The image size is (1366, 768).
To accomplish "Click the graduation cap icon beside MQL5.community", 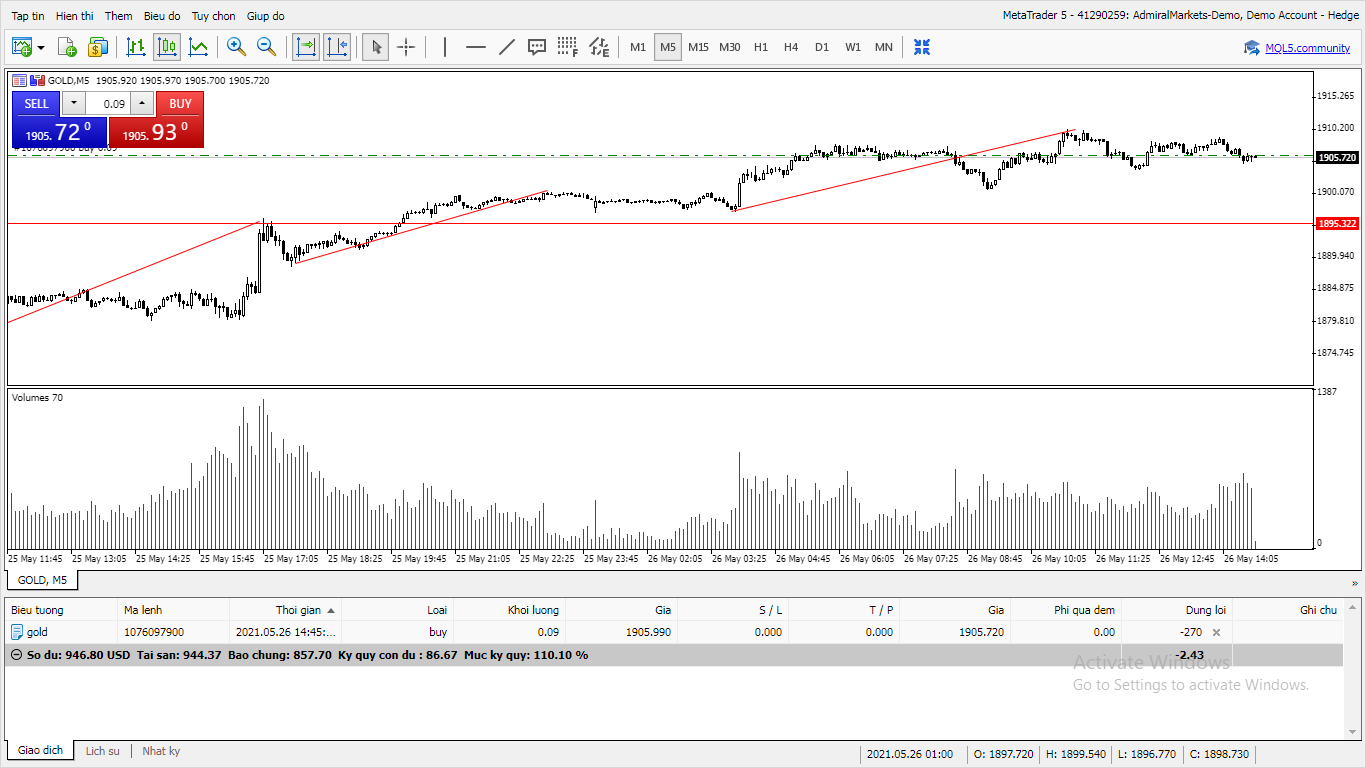I will [x=1252, y=47].
